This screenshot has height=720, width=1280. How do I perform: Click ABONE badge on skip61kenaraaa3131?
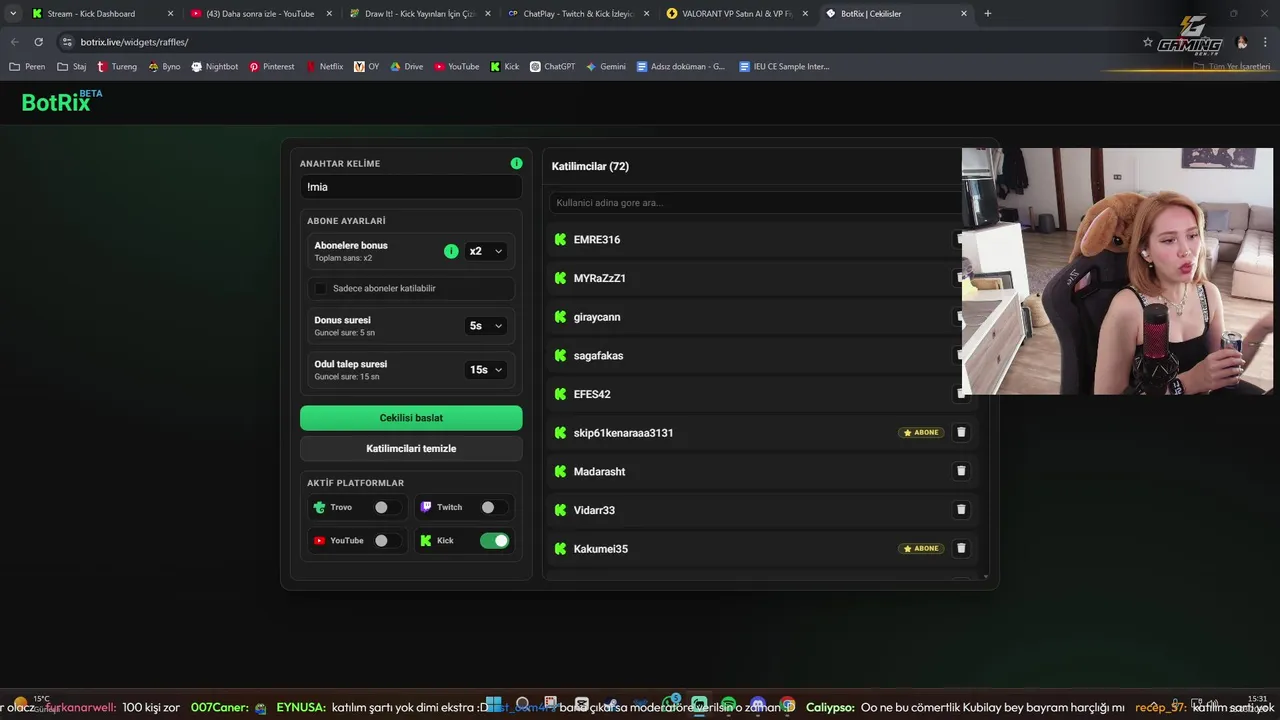pos(921,433)
